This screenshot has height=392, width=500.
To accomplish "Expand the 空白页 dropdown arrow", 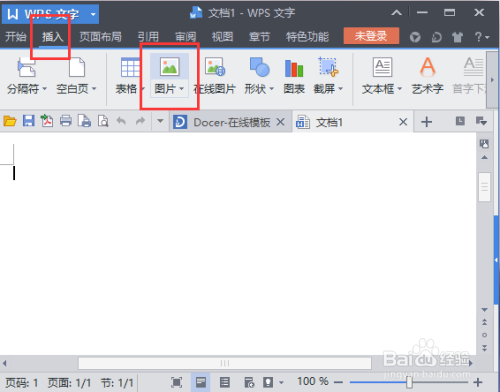I will [x=94, y=89].
